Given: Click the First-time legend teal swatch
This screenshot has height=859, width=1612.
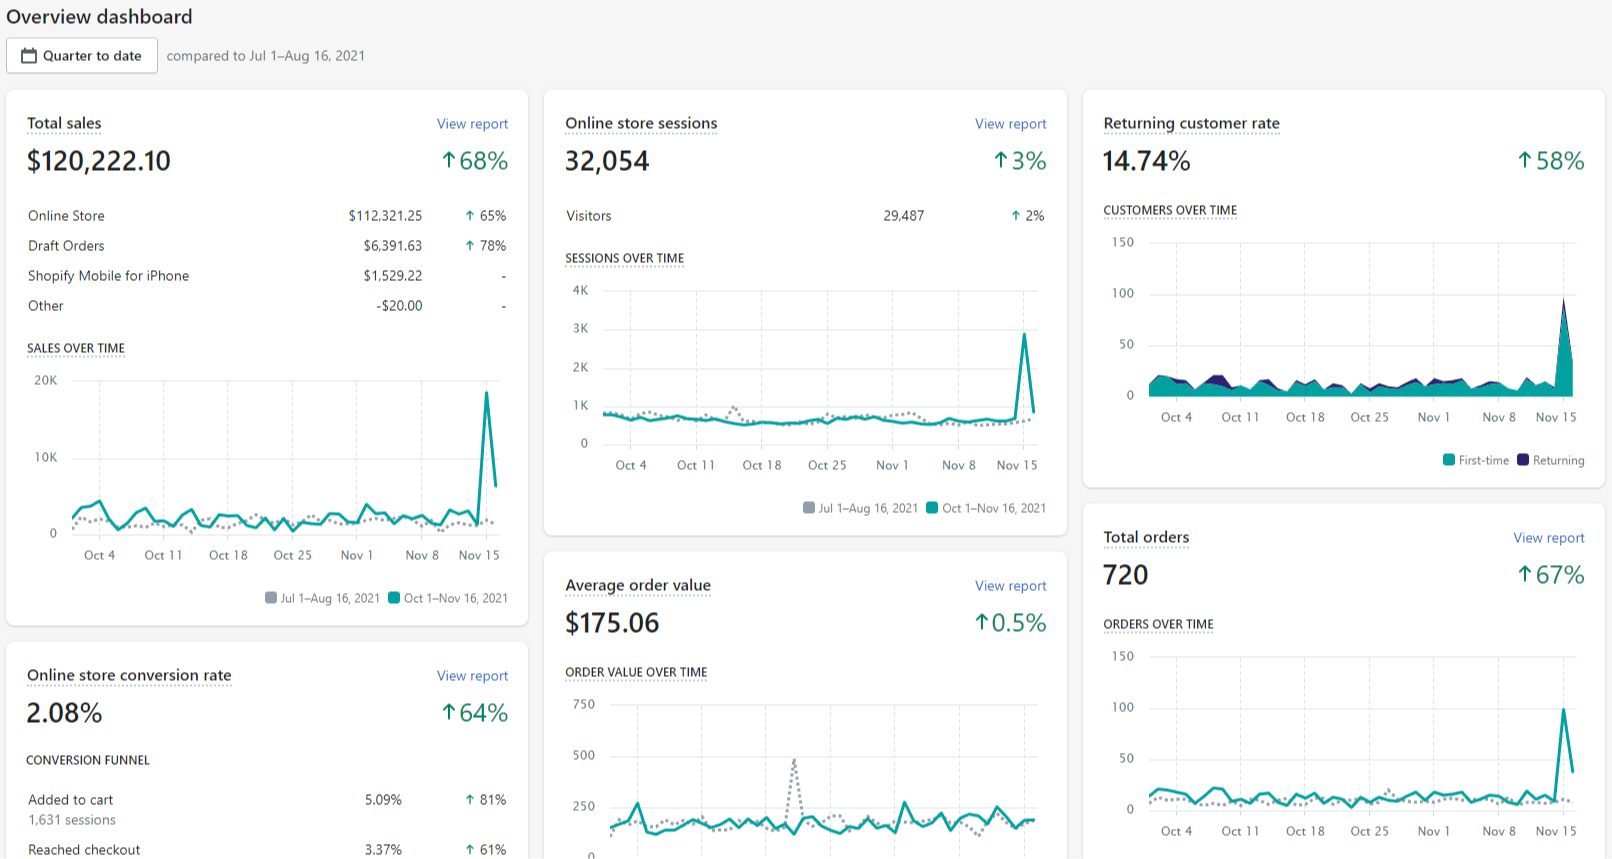Looking at the screenshot, I should pos(1449,460).
